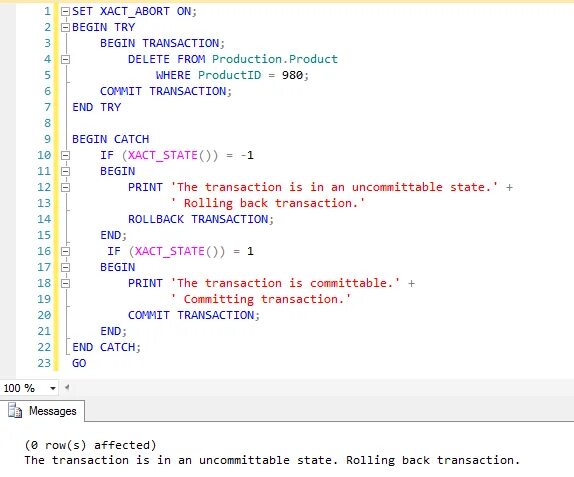
Task: Collapse the BEGIN block on line 11
Action: coord(65,171)
